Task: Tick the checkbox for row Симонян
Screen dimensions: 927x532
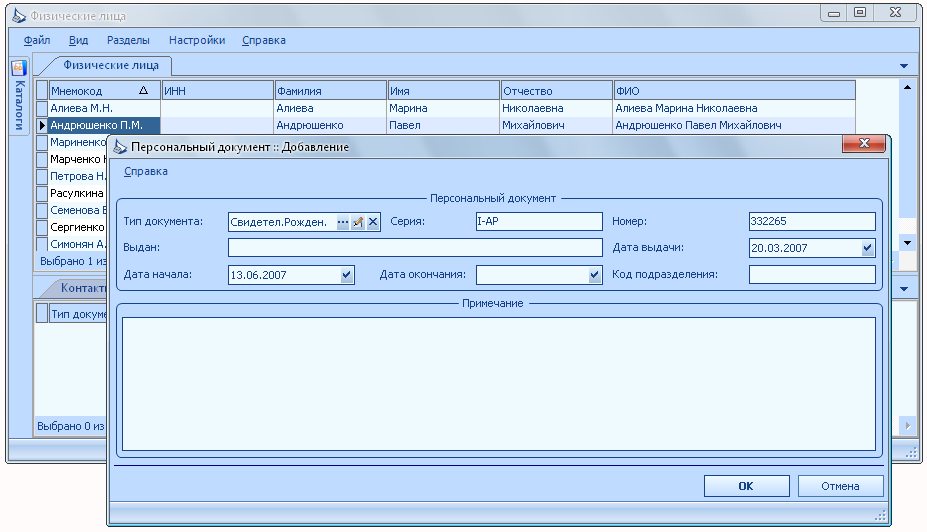Action: click(x=42, y=244)
